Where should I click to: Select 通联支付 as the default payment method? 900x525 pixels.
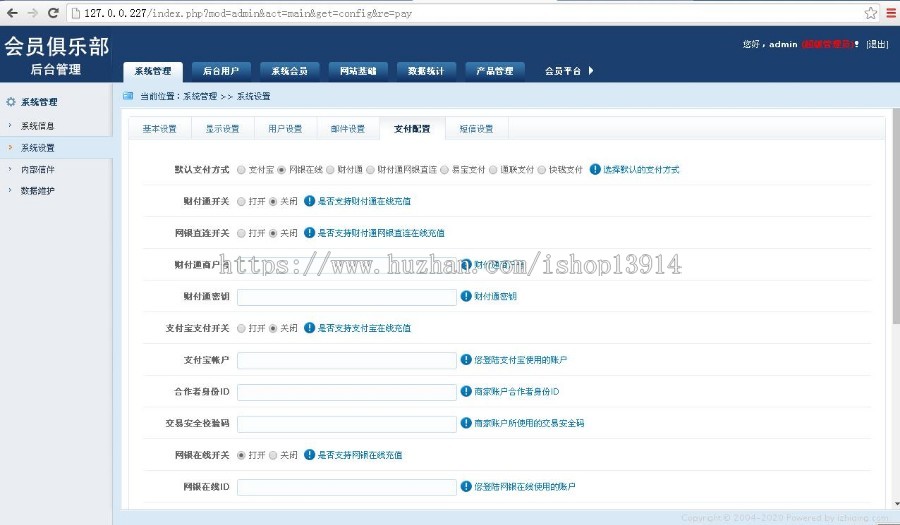[x=493, y=170]
